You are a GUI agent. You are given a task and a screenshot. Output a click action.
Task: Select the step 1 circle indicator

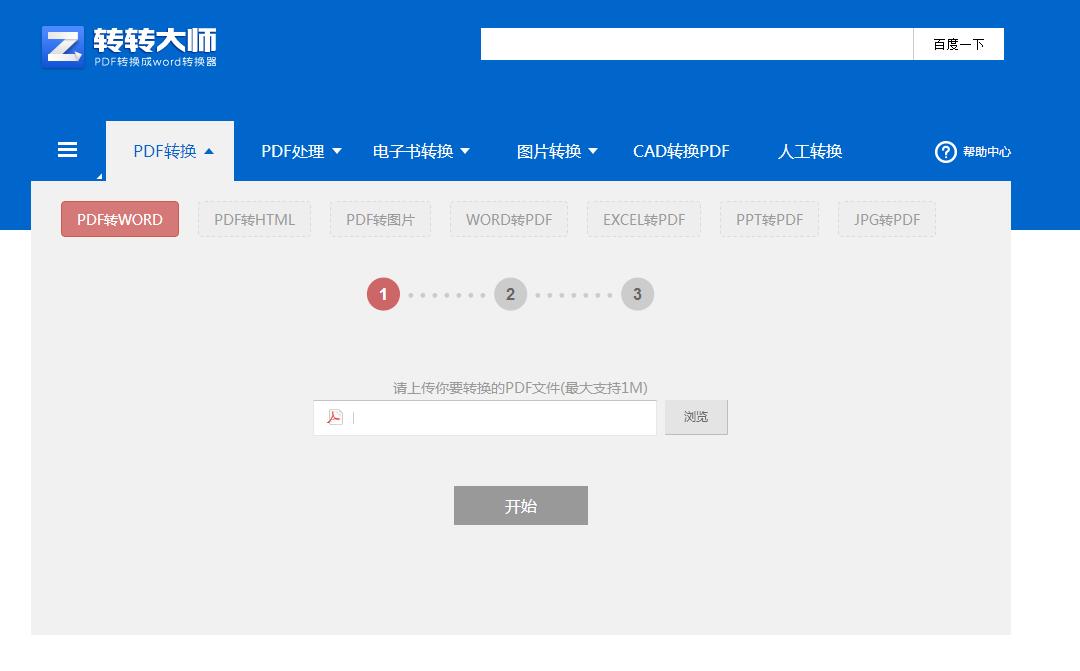[x=383, y=293]
